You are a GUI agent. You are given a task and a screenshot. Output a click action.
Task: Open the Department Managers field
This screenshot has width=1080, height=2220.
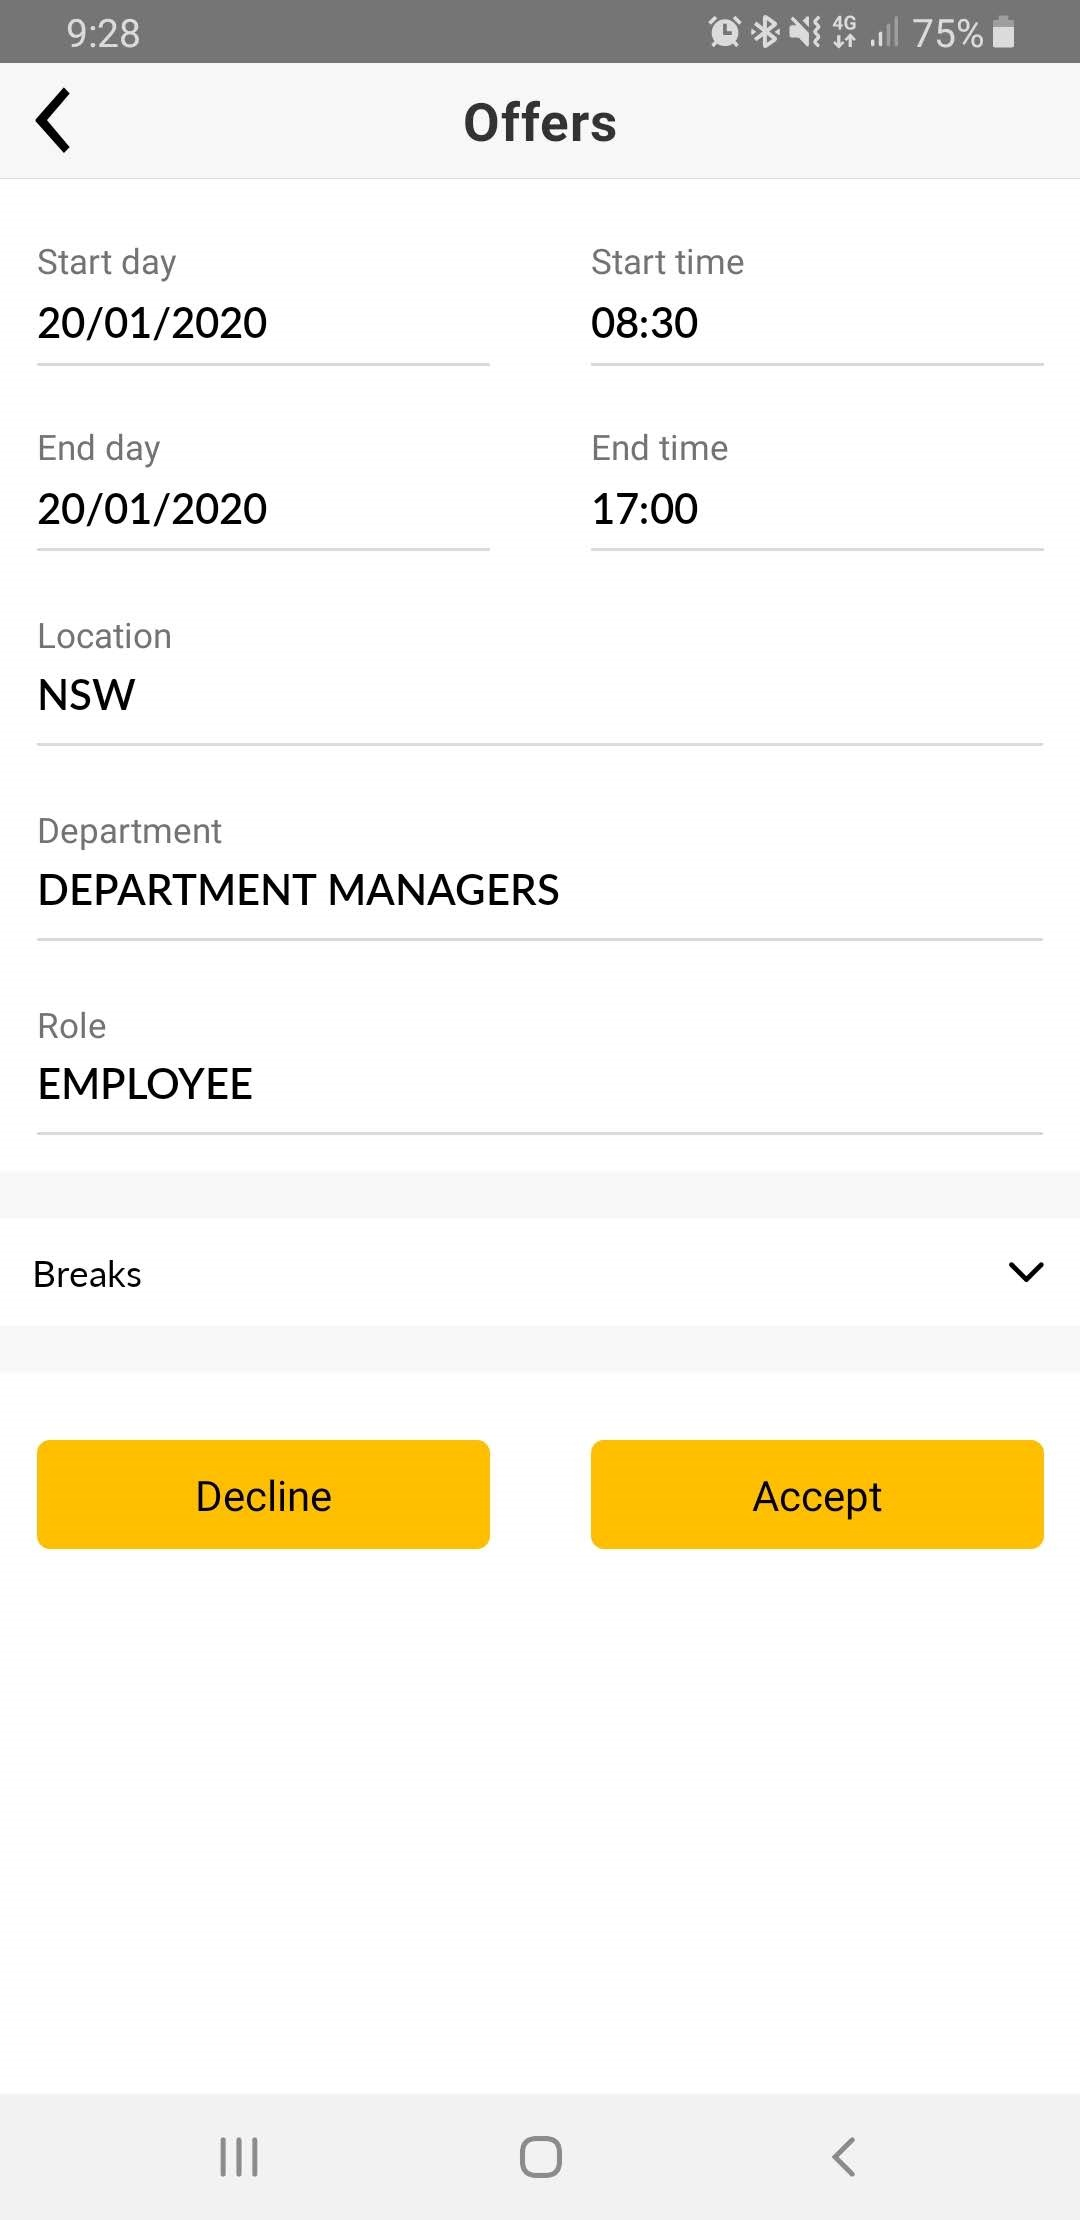click(540, 890)
